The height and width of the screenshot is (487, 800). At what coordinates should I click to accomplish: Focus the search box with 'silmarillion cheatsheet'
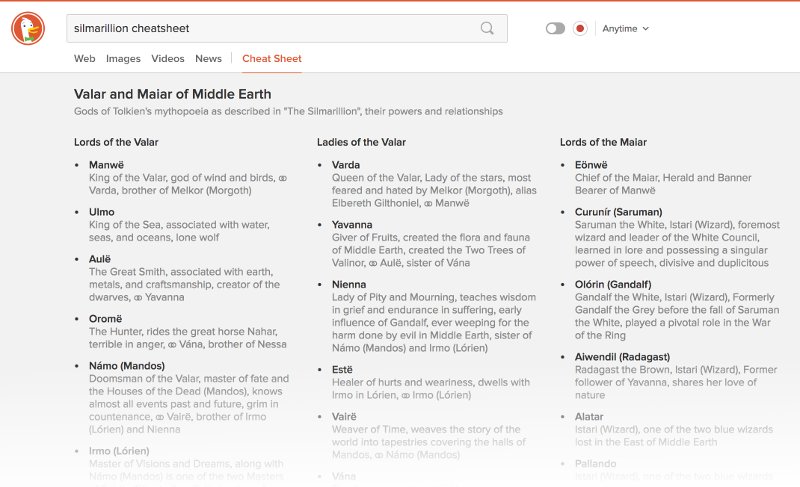(287, 29)
